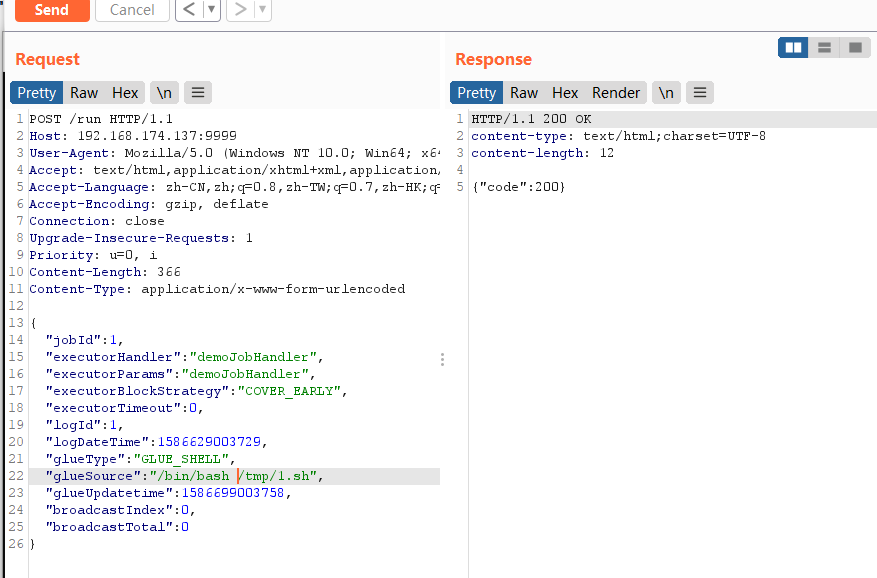Go back to previous request in history
The image size is (877, 578).
pos(189,10)
